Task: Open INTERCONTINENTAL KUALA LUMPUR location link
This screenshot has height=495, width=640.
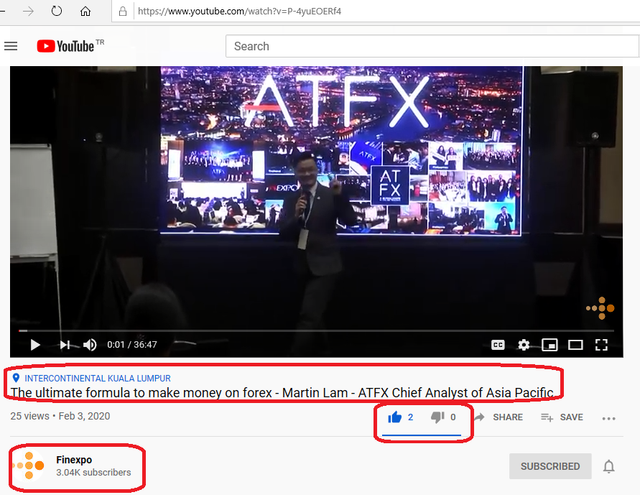Action: 98,378
